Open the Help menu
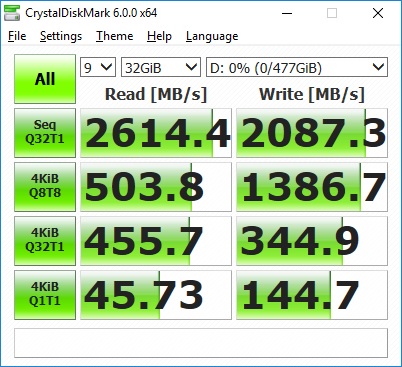The height and width of the screenshot is (367, 402). [159, 36]
